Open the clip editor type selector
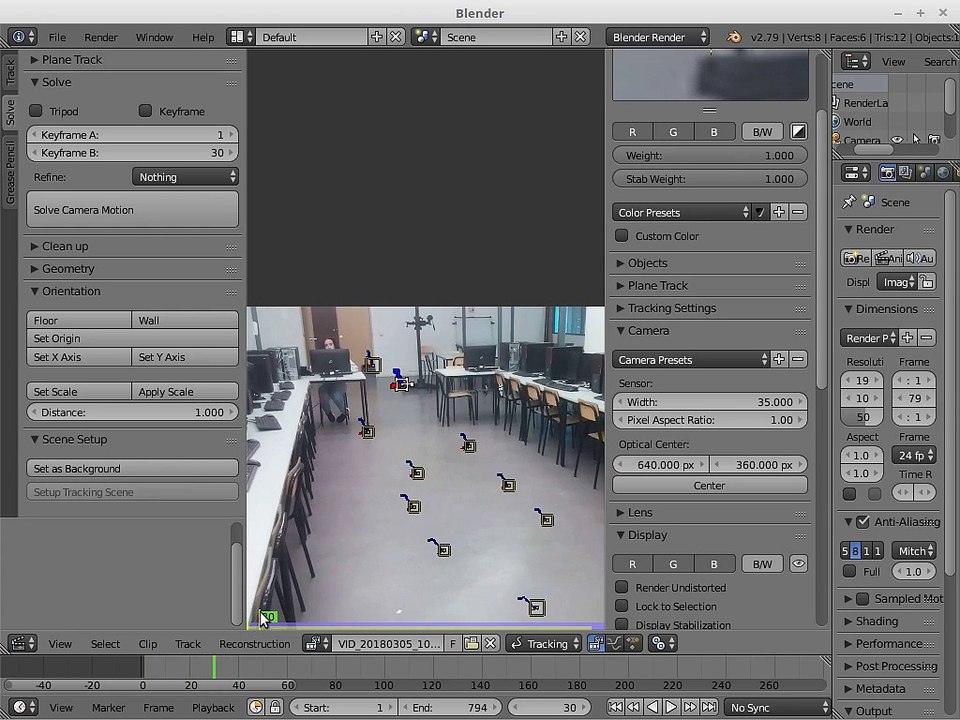The height and width of the screenshot is (720, 960). 23,643
